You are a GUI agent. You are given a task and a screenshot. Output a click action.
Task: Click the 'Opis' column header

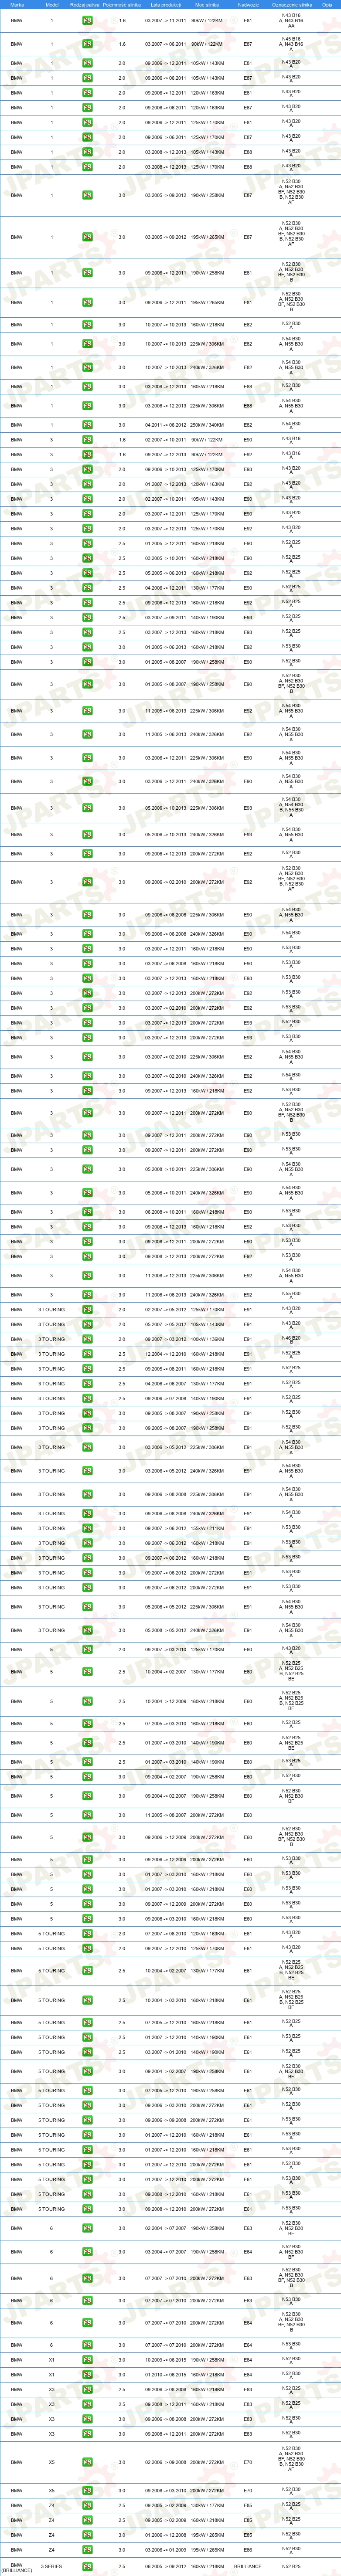[327, 4]
